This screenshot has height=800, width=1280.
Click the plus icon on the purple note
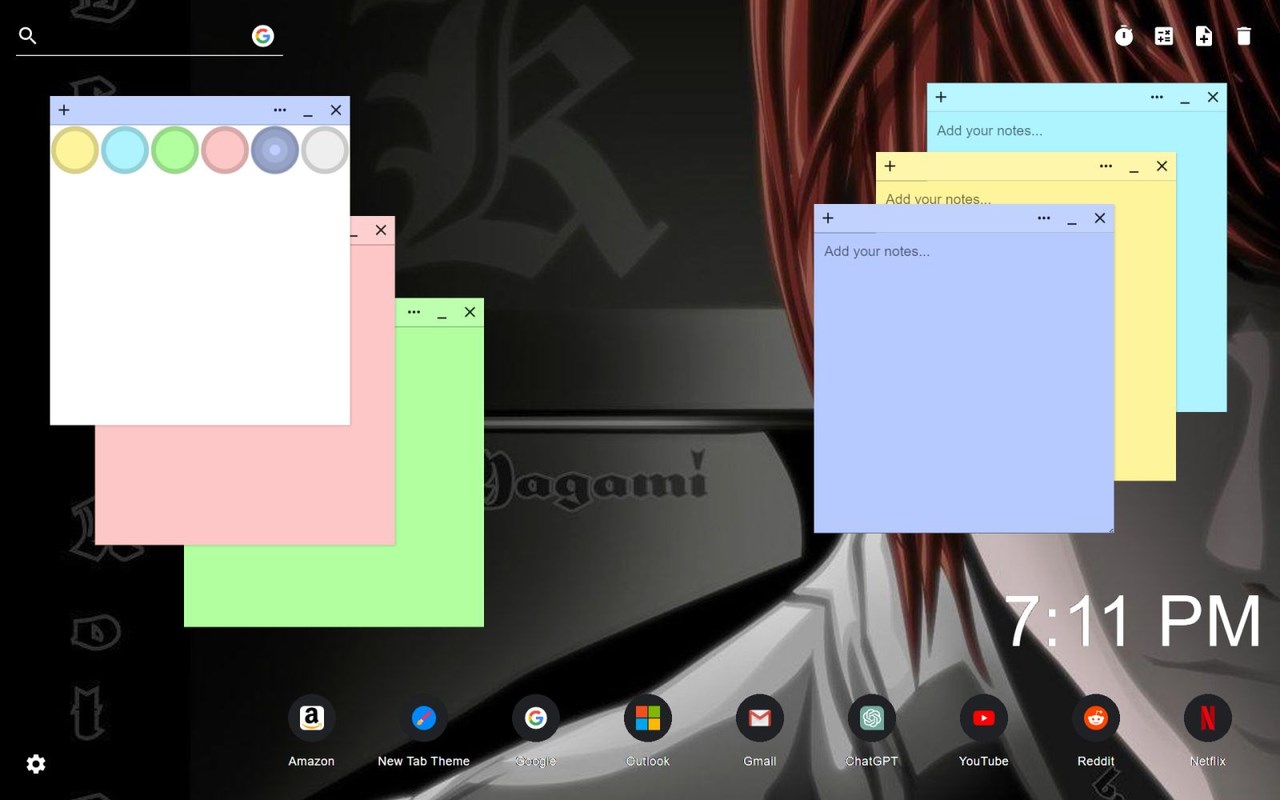[x=828, y=218]
